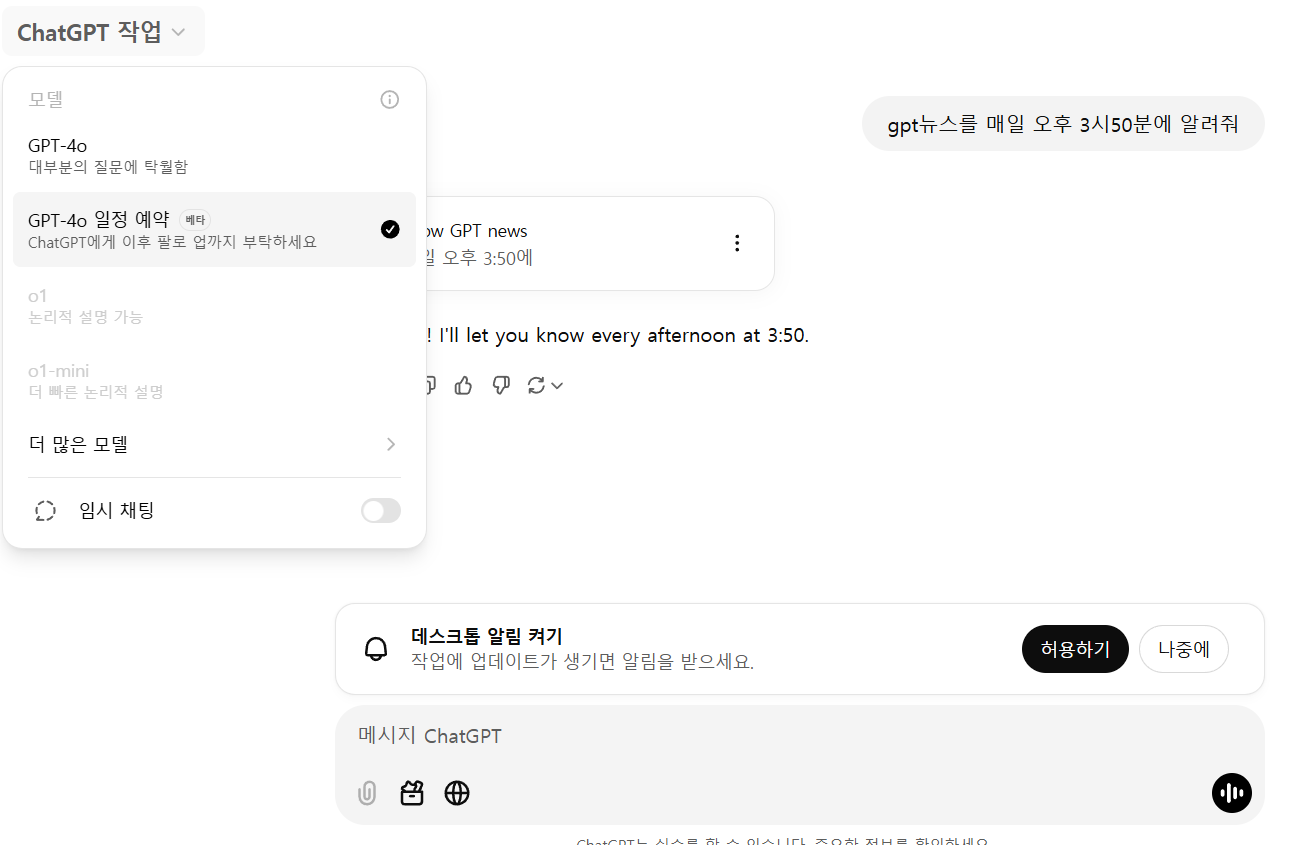The image size is (1292, 845).
Task: Open the three-dot menu on the task card
Action: (x=737, y=242)
